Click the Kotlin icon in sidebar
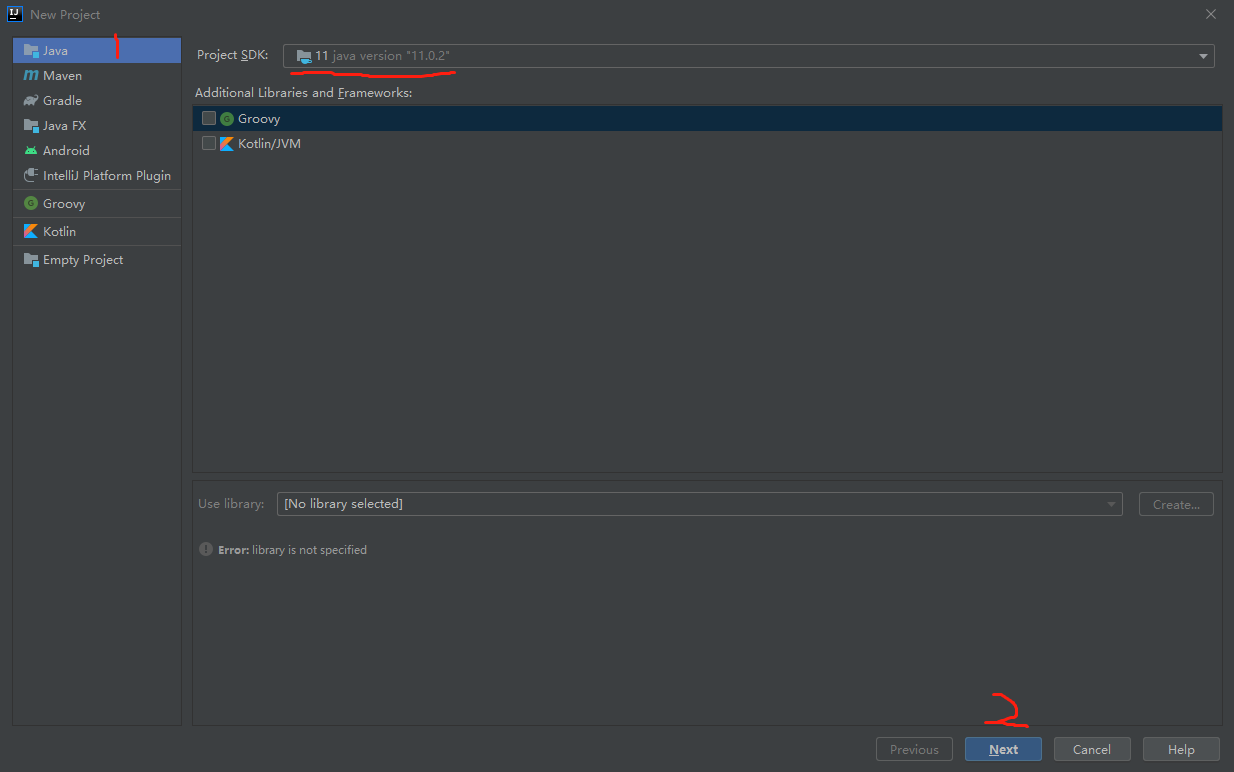 [x=31, y=231]
